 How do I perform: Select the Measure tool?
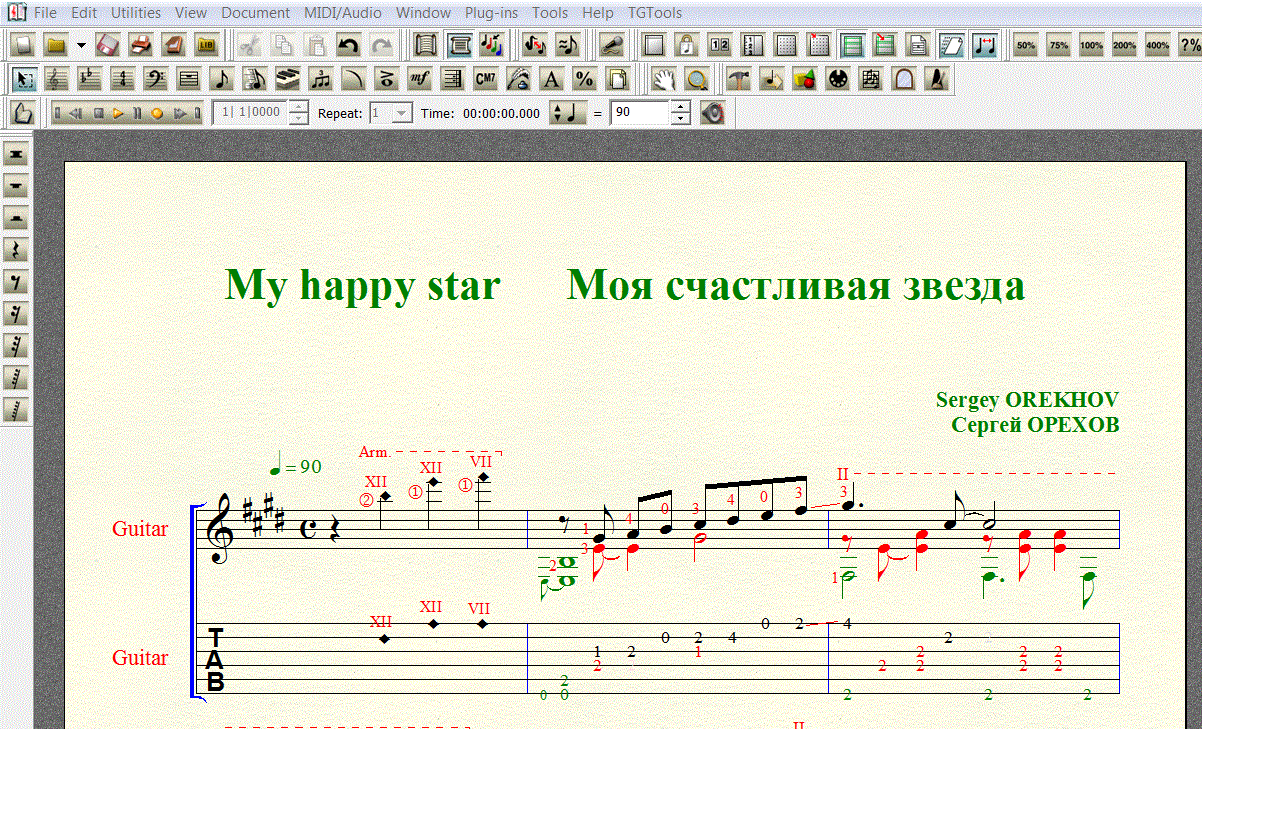point(189,79)
